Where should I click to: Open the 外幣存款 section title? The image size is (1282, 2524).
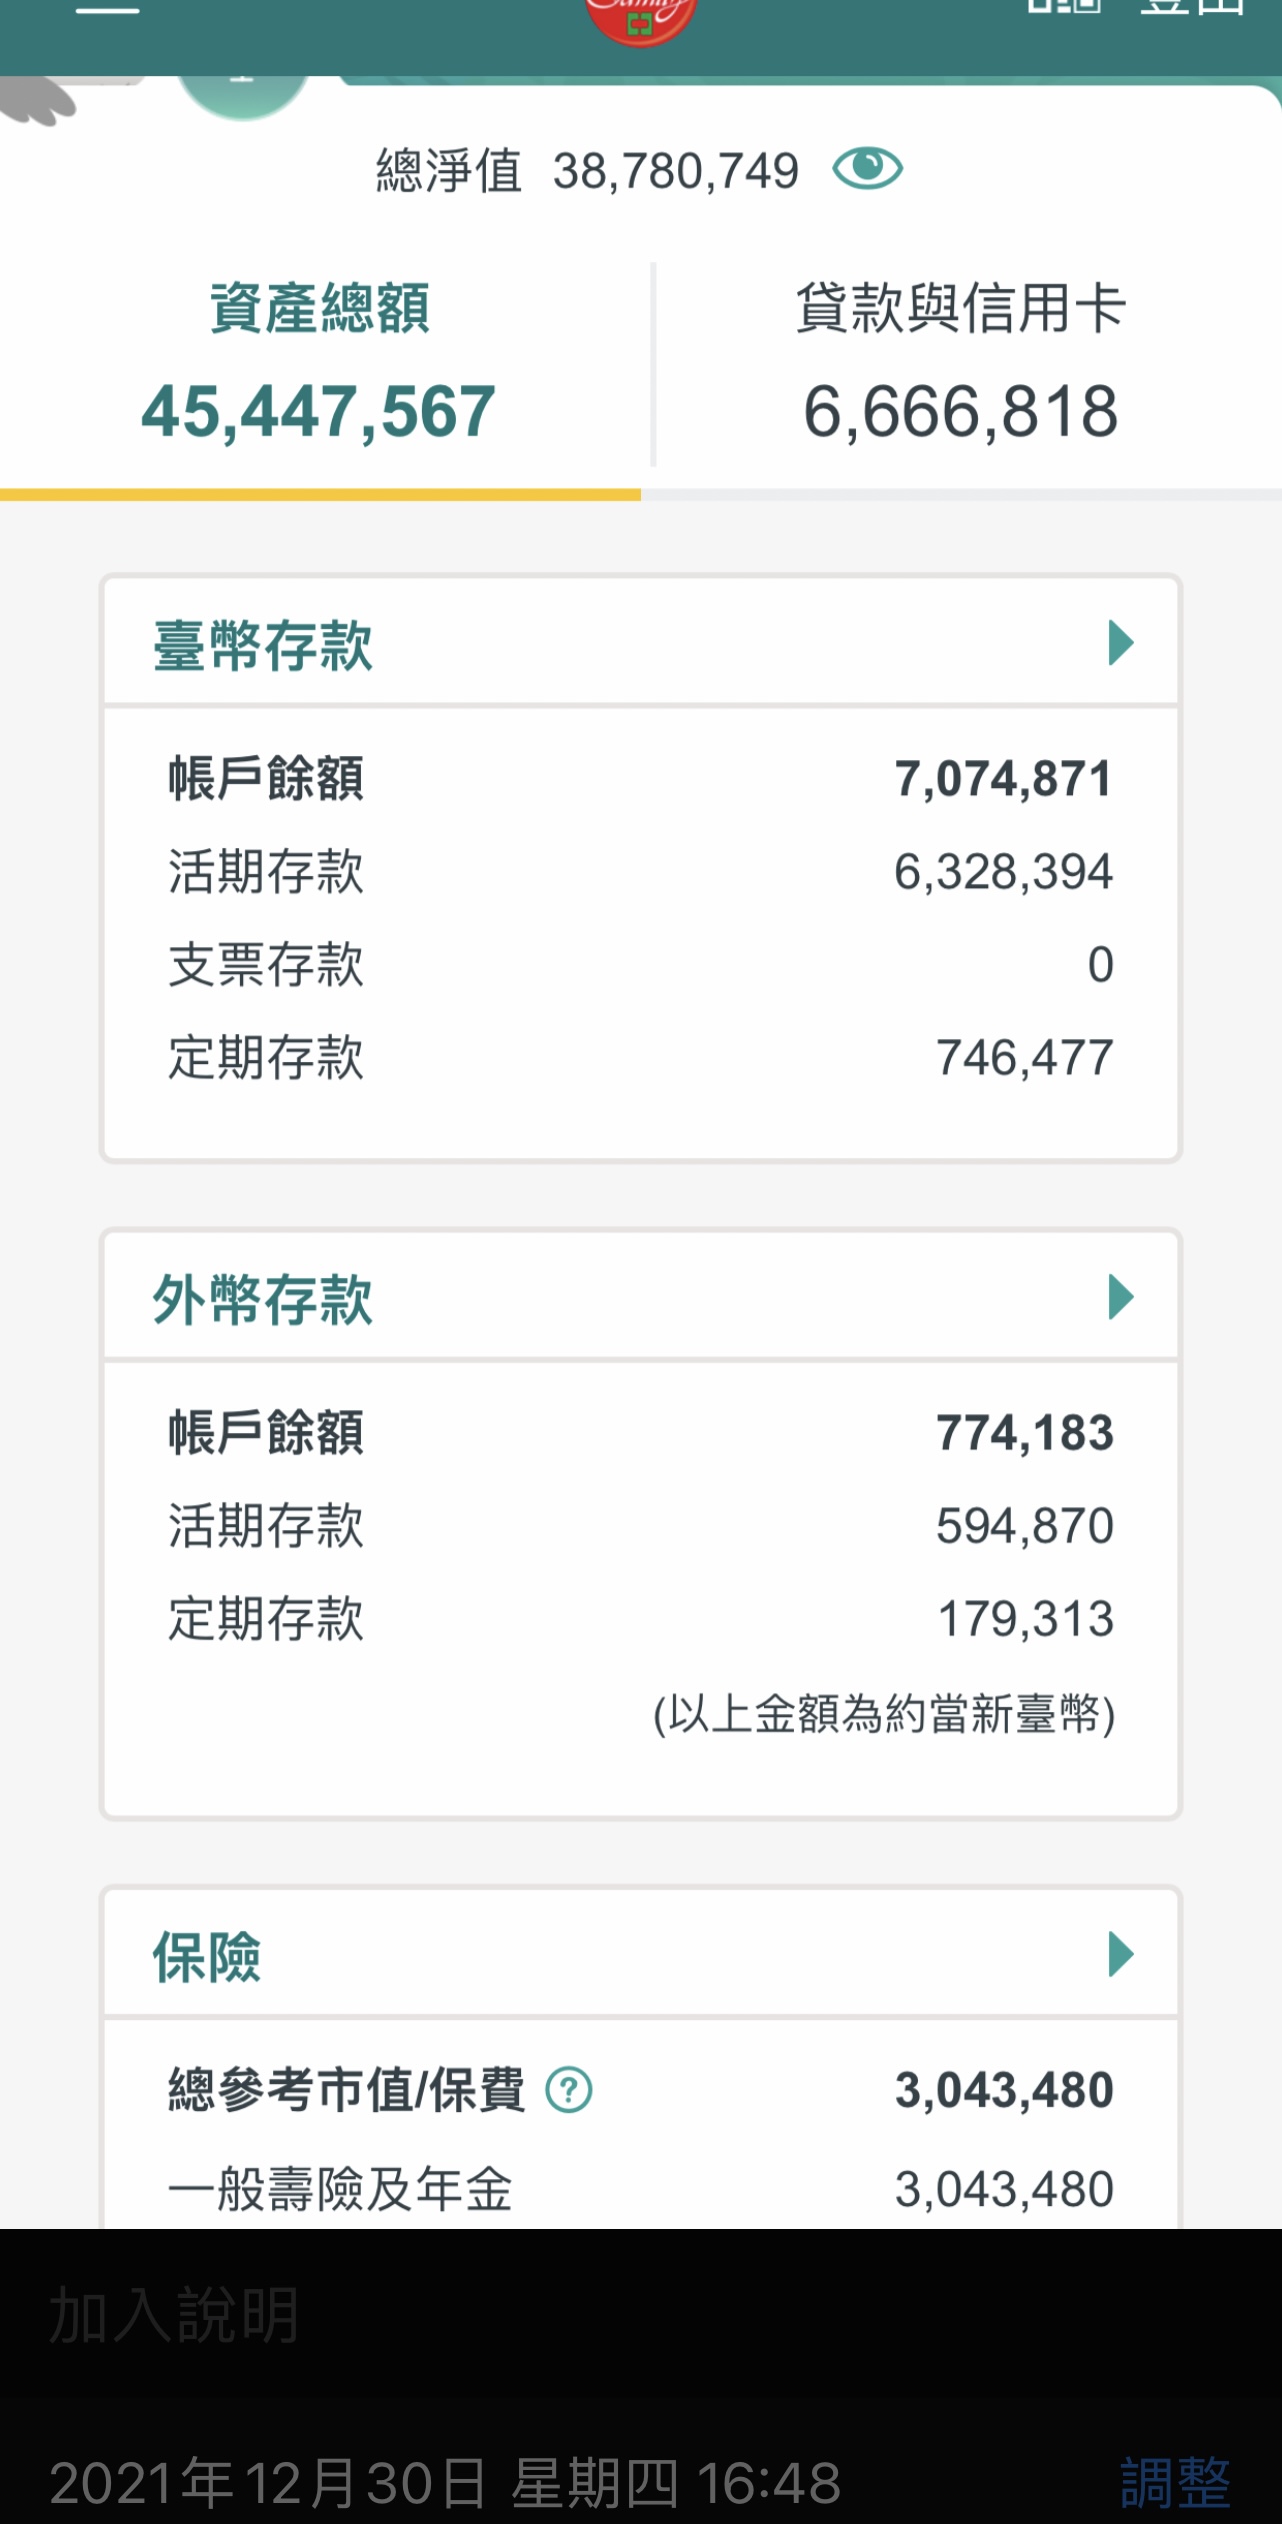tap(262, 1300)
